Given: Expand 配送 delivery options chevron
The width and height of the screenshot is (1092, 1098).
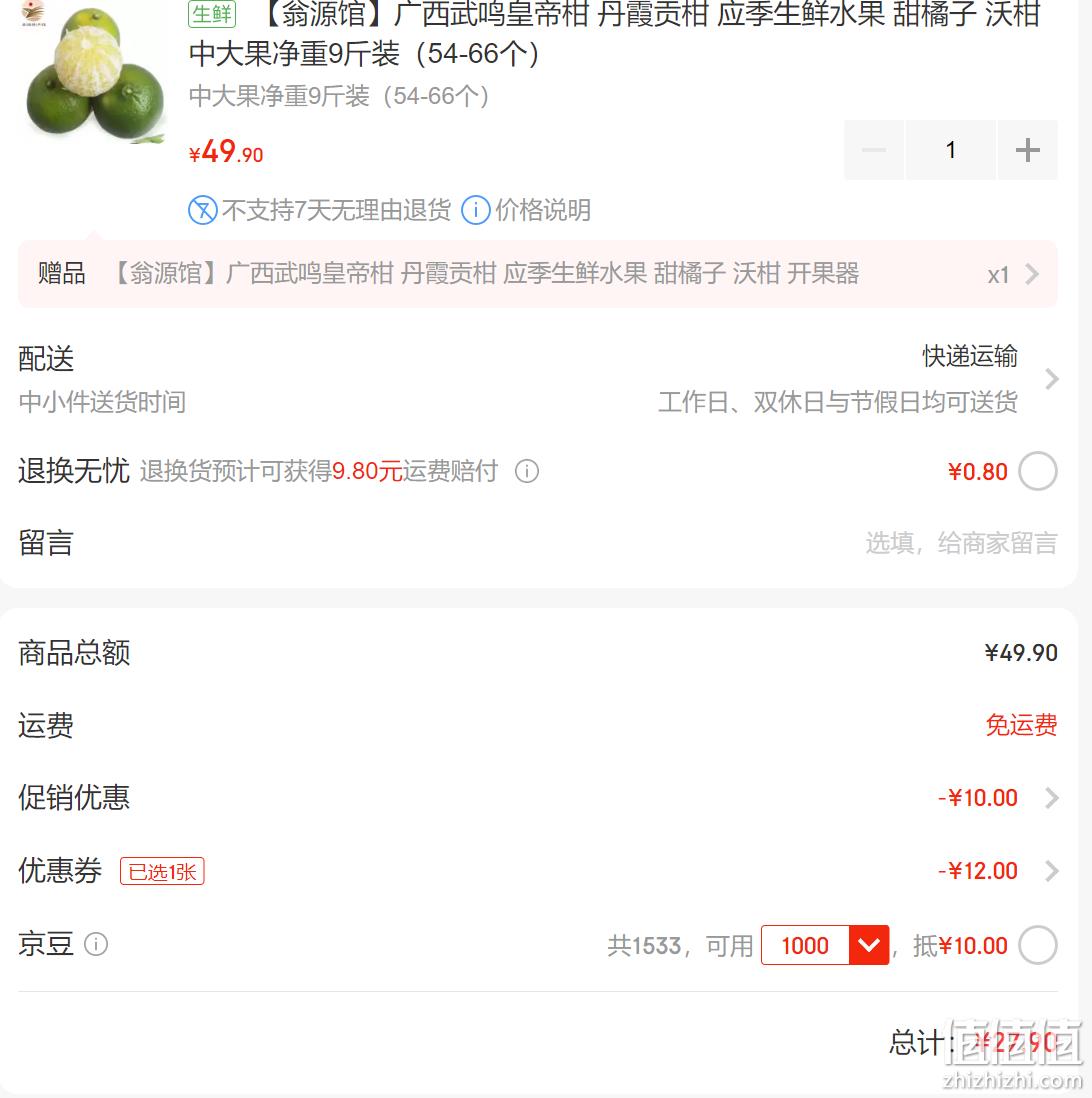Looking at the screenshot, I should click(1051, 379).
